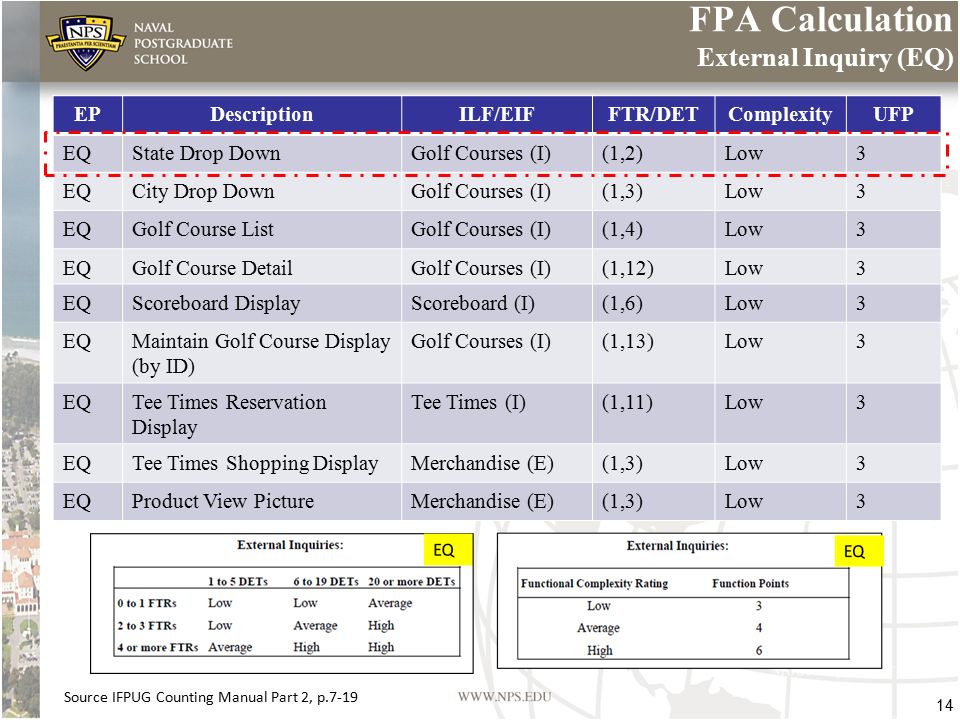Click the '0 to 1 FTRs' row label
The width and height of the screenshot is (960, 720).
(147, 603)
